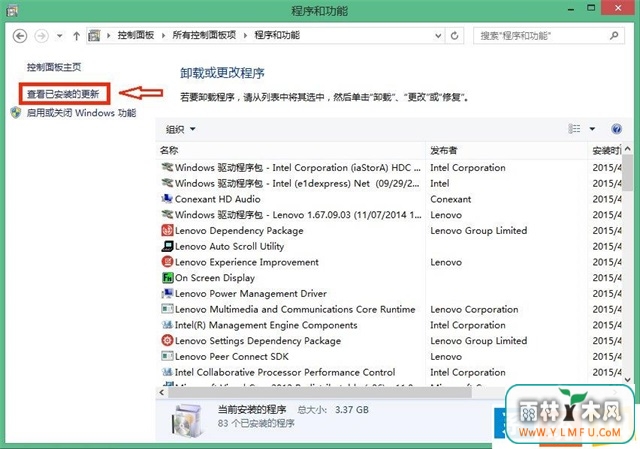The height and width of the screenshot is (449, 640).
Task: Sort by the install date column header
Action: [605, 151]
